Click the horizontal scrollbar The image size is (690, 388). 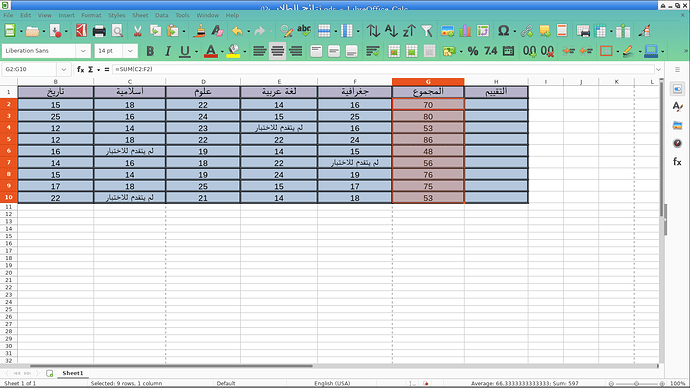(x=171, y=366)
